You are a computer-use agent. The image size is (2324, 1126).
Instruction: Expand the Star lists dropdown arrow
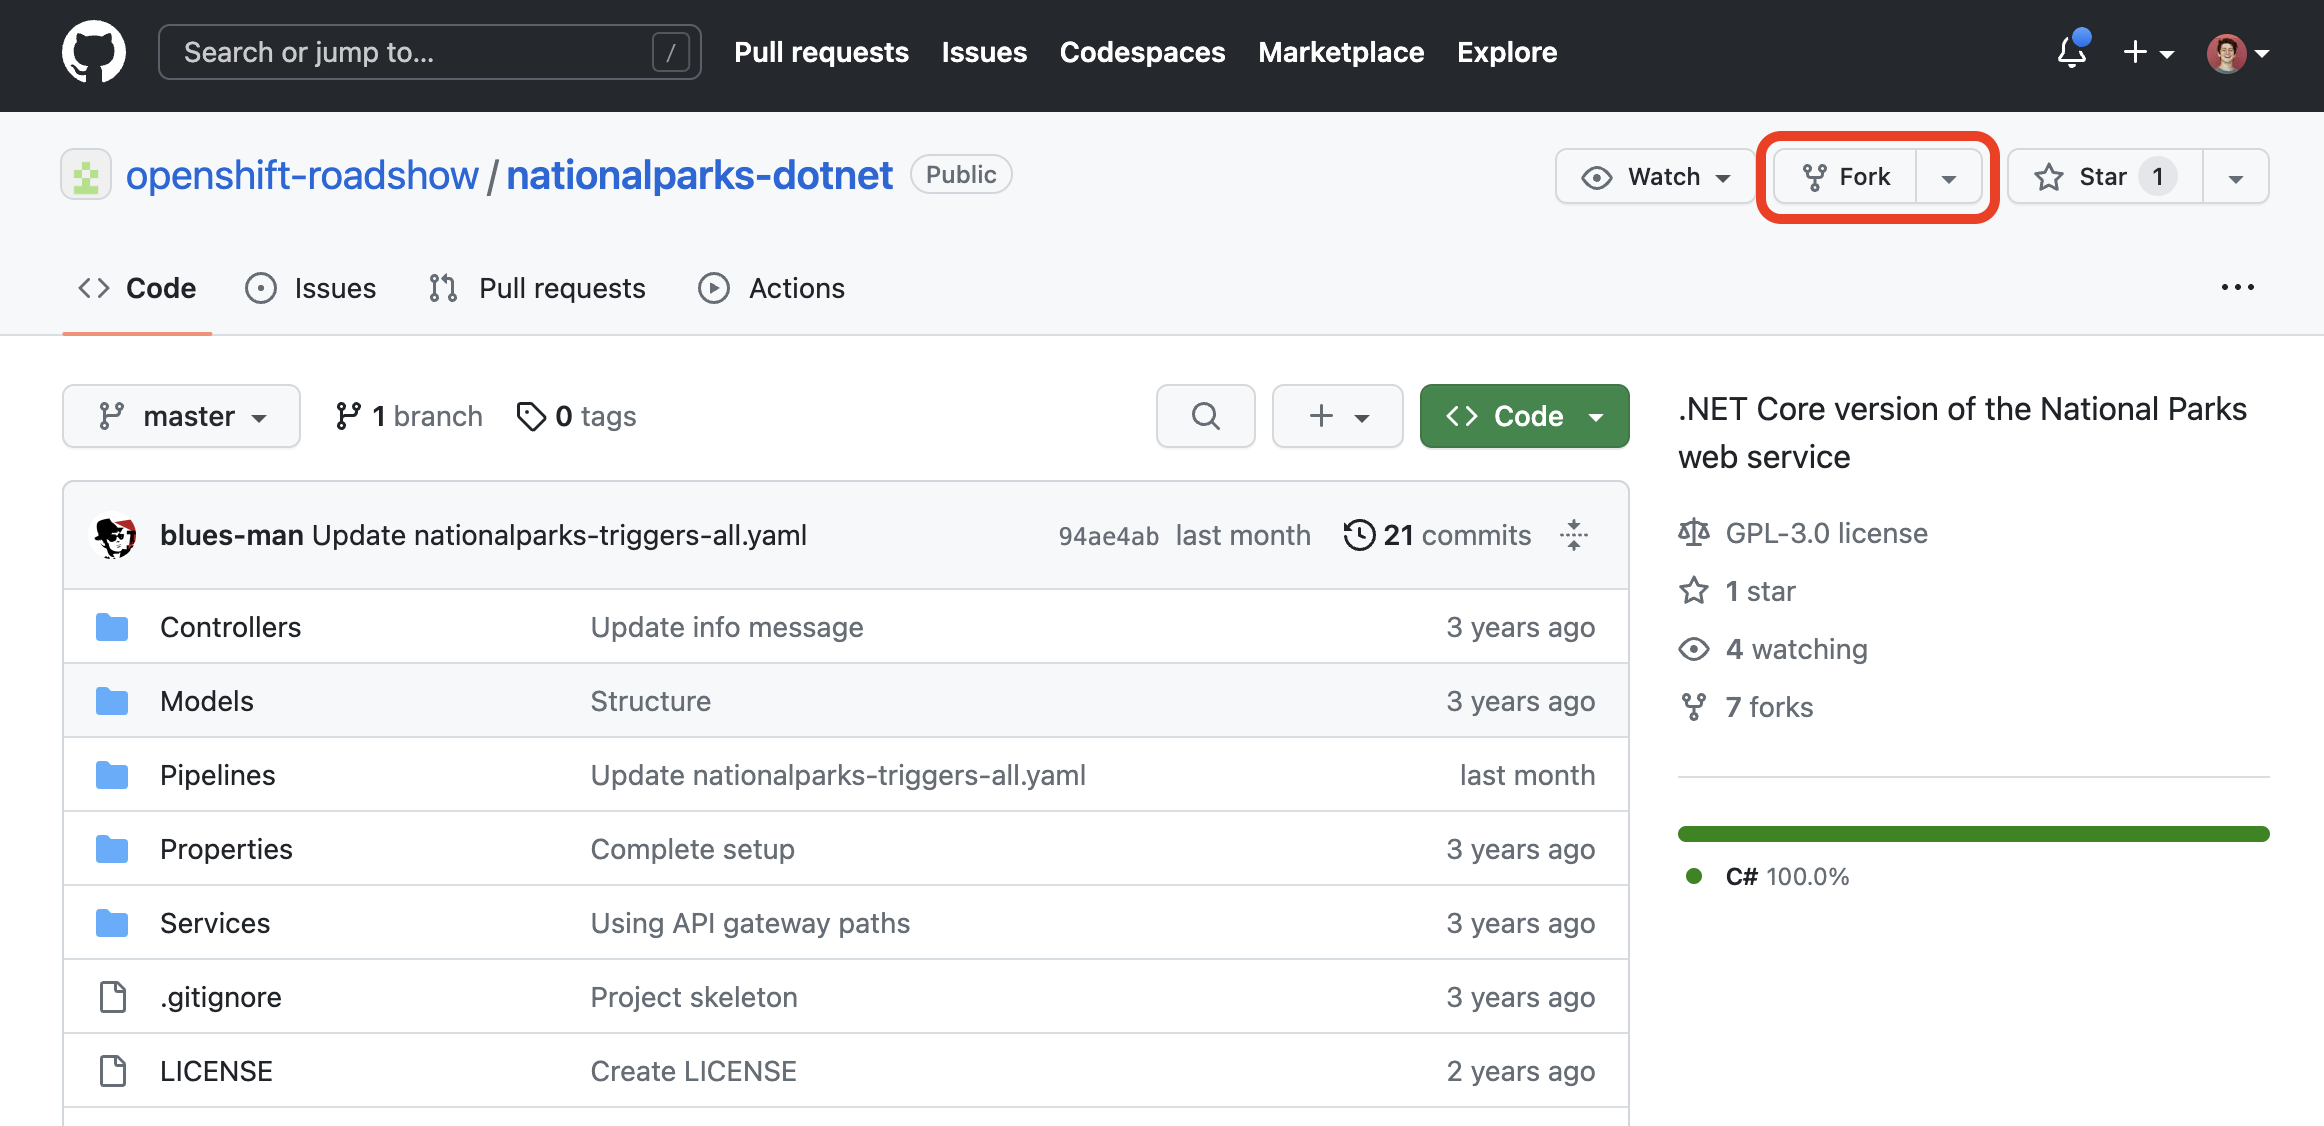point(2236,177)
